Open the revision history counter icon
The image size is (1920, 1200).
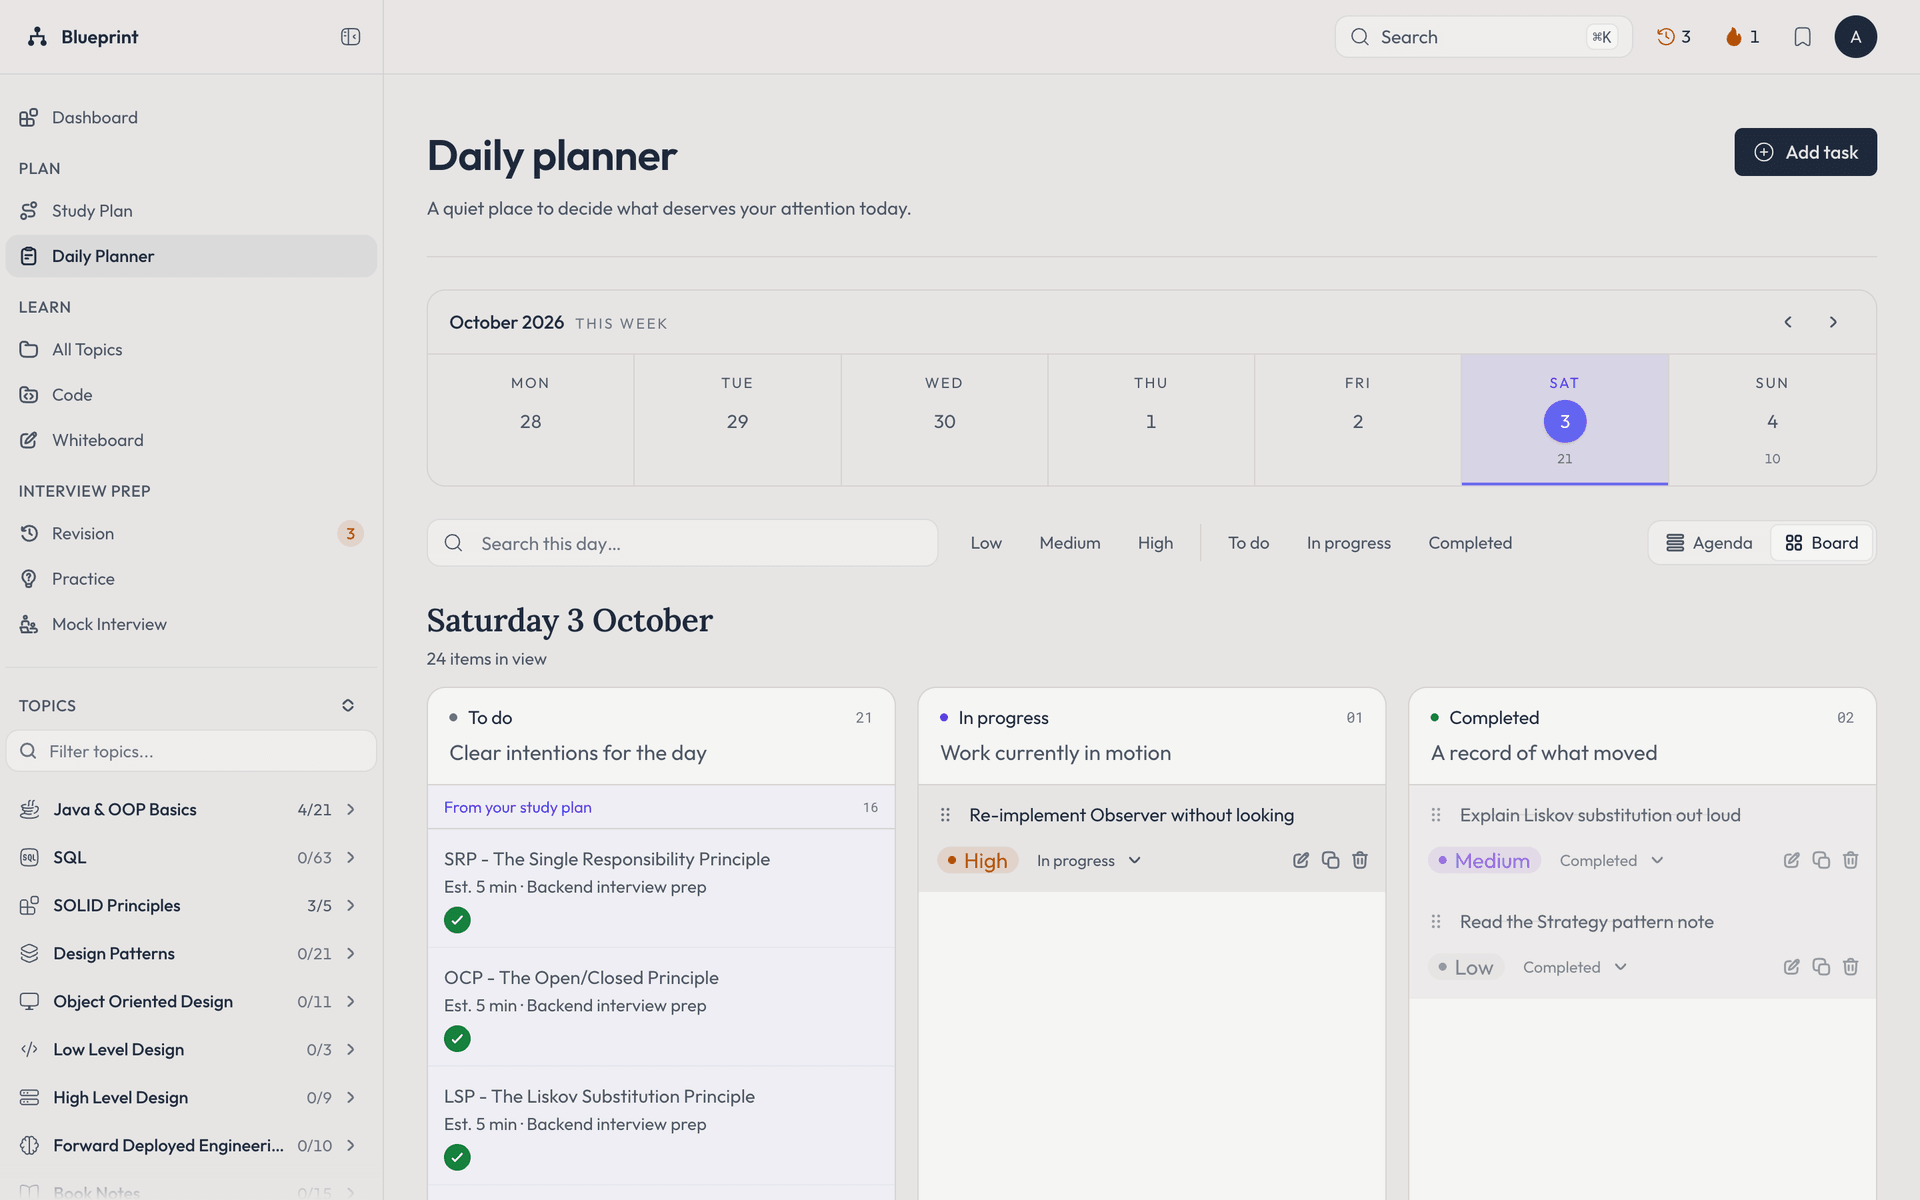1673,37
